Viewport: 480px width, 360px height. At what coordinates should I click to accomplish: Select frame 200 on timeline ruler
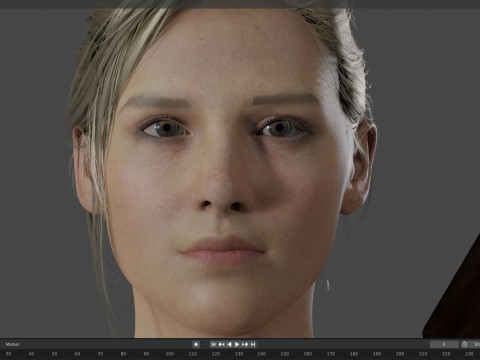(x=400, y=354)
